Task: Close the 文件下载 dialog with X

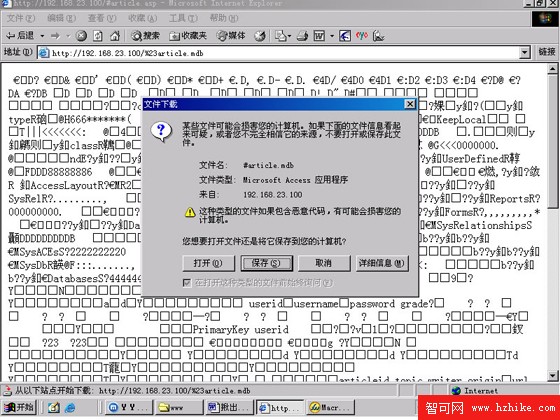Action: tap(410, 104)
